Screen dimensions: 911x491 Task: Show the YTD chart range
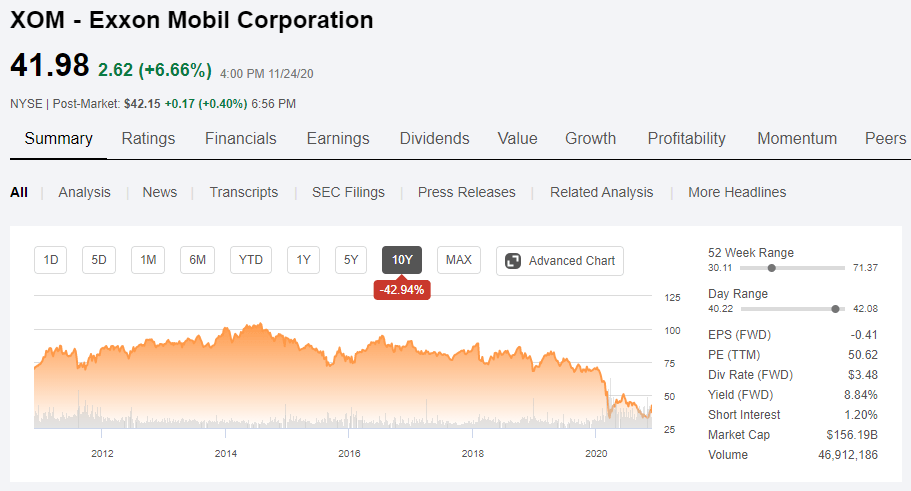point(251,260)
